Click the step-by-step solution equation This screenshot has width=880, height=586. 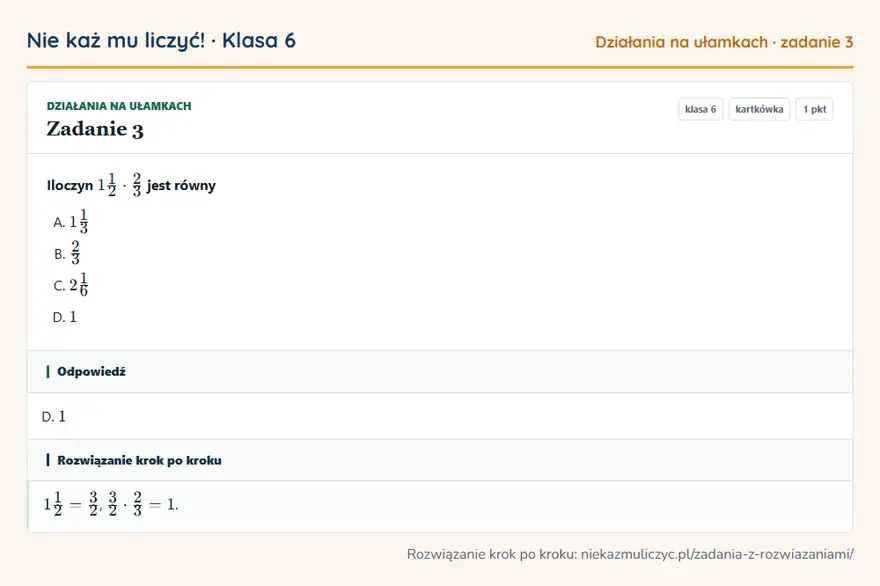111,504
